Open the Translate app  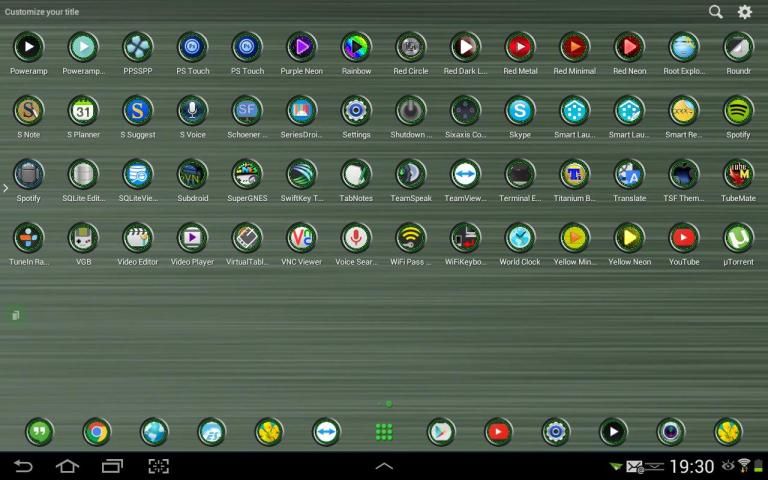629,174
